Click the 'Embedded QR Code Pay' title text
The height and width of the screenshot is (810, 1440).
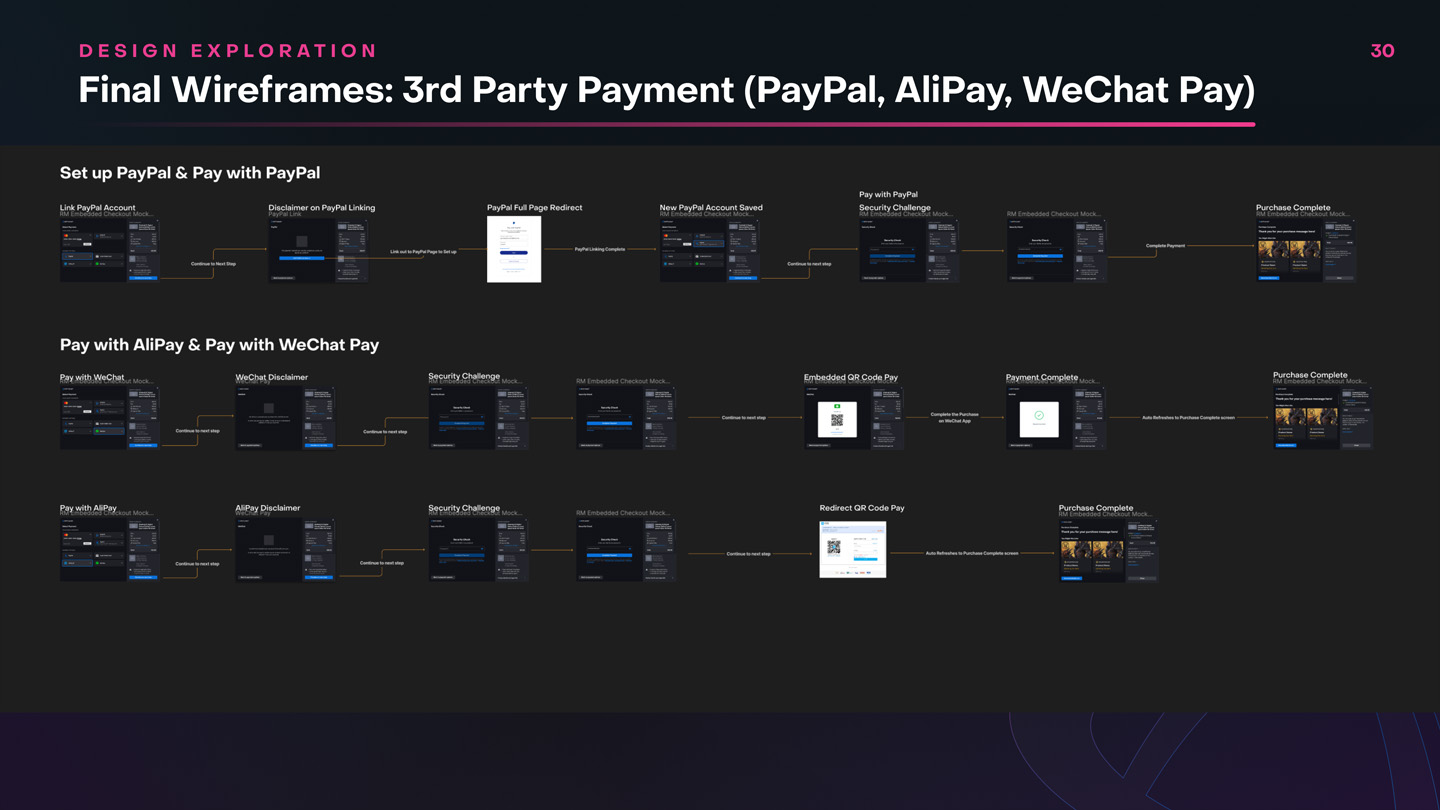(851, 377)
